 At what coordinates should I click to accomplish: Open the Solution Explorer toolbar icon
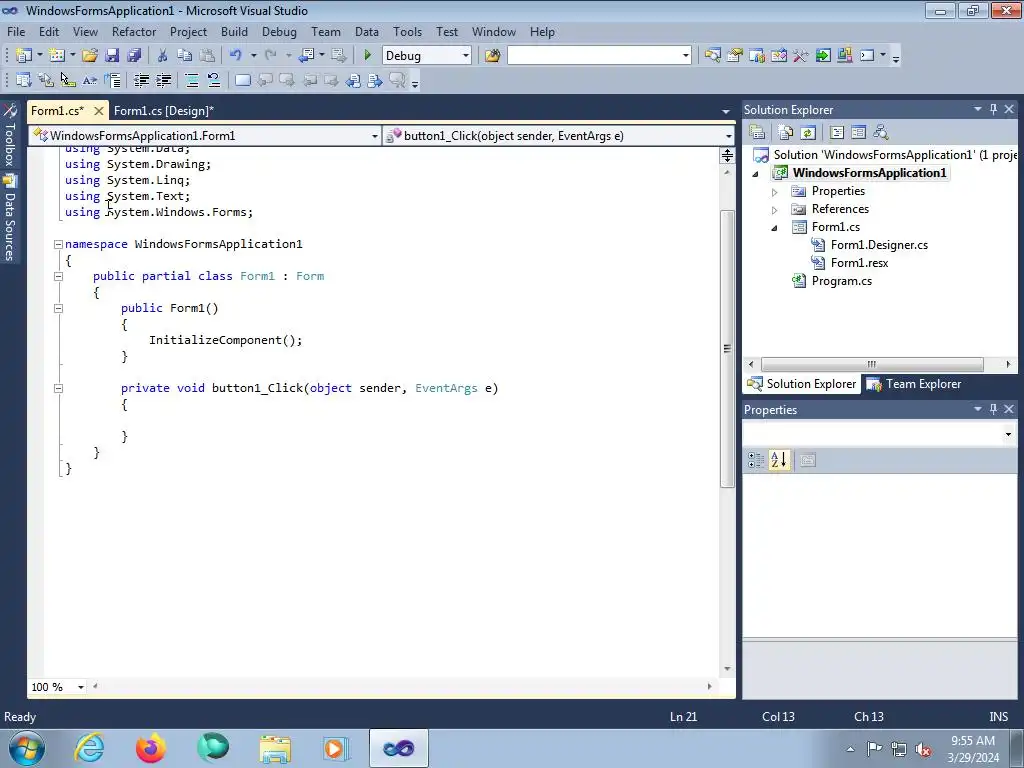712,56
